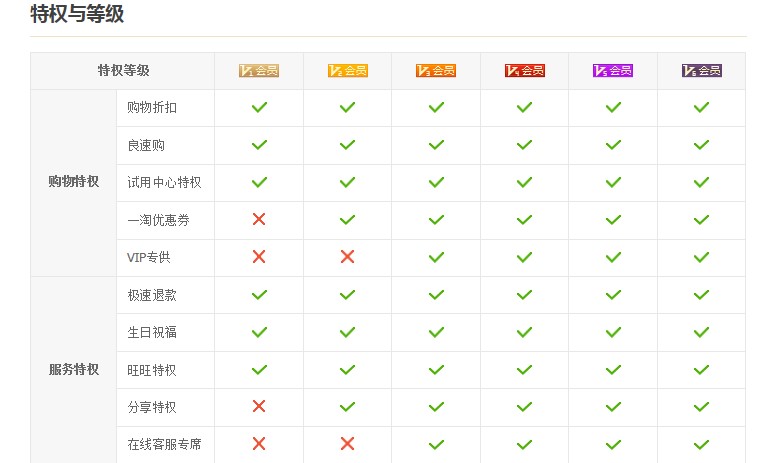Click the 购物特权 category cell
The width and height of the screenshot is (773, 463).
(74, 182)
